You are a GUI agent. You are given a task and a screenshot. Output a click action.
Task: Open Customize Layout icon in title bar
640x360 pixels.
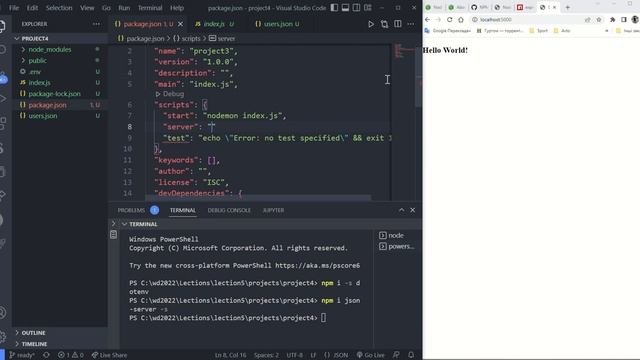pyautogui.click(x=368, y=8)
